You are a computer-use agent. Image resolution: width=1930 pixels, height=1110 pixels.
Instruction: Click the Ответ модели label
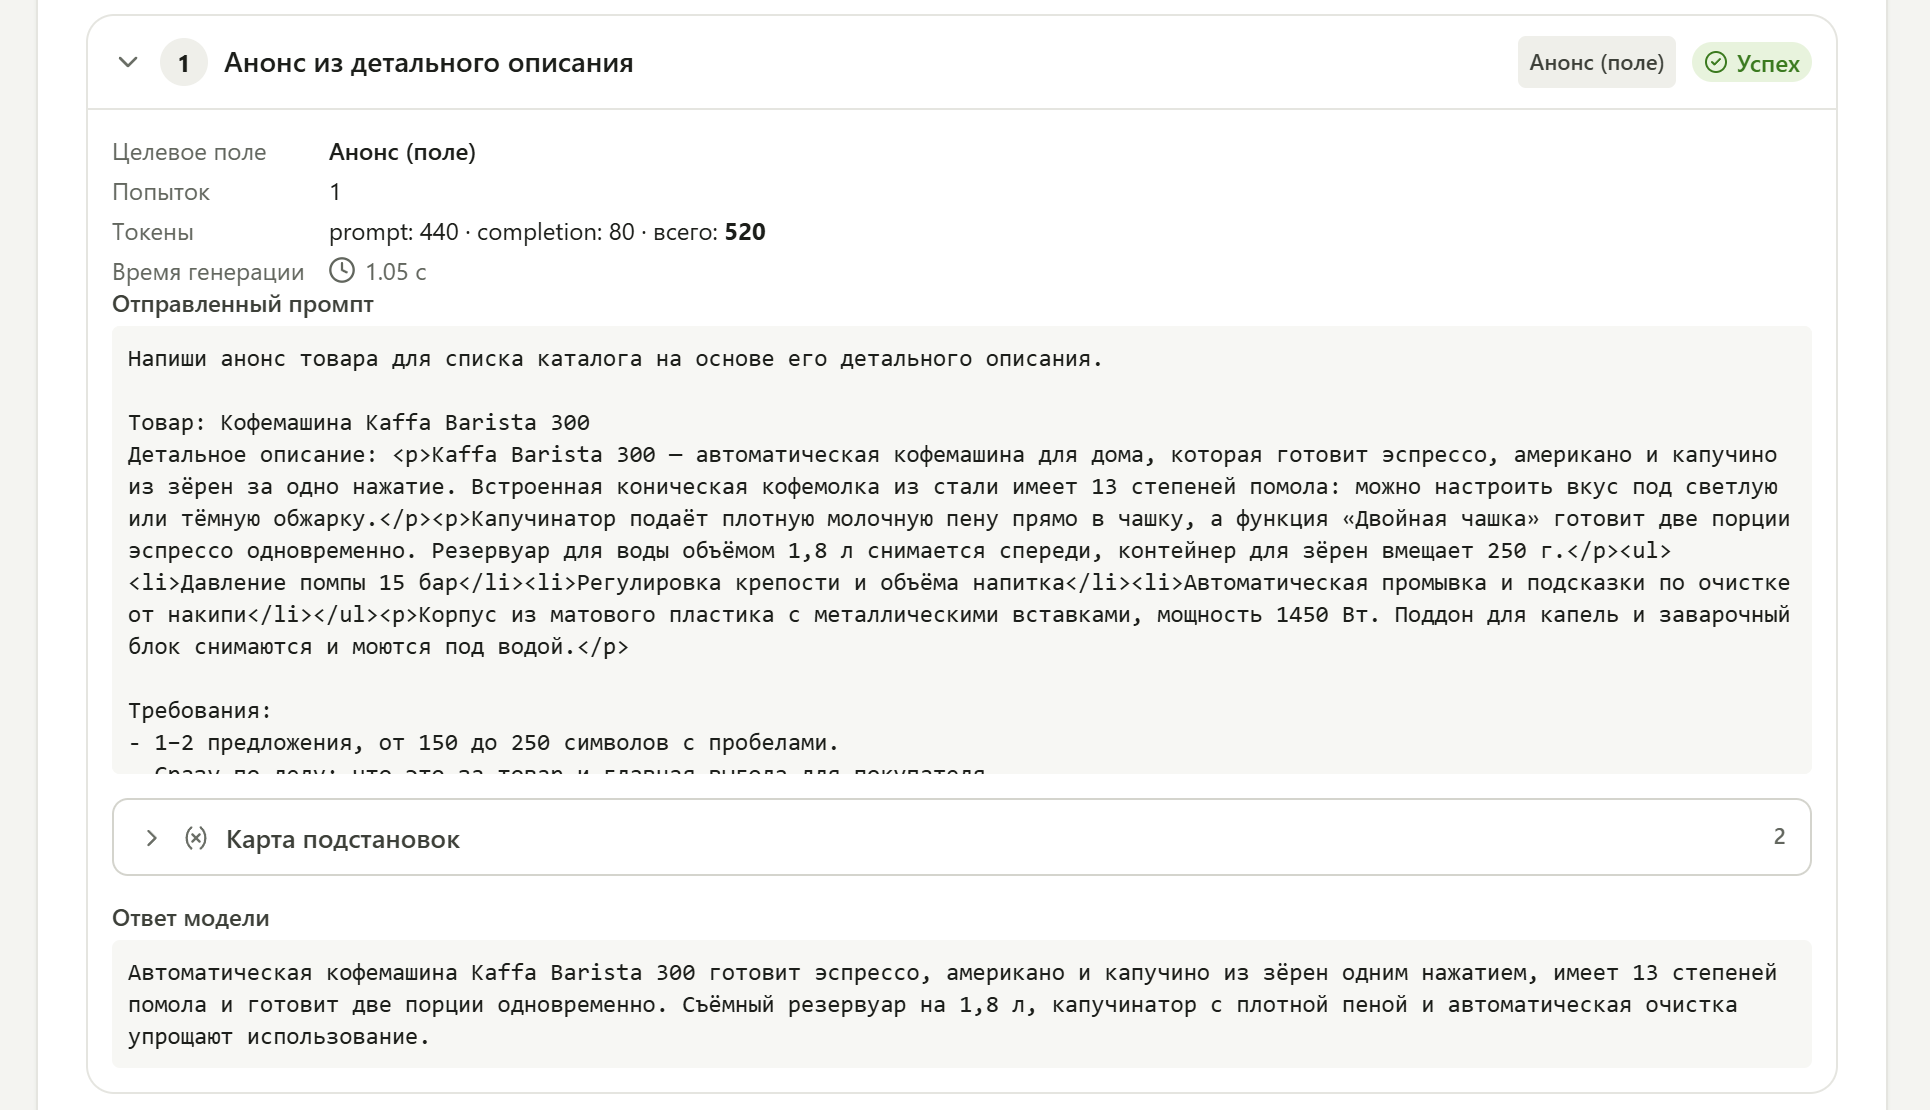(191, 918)
